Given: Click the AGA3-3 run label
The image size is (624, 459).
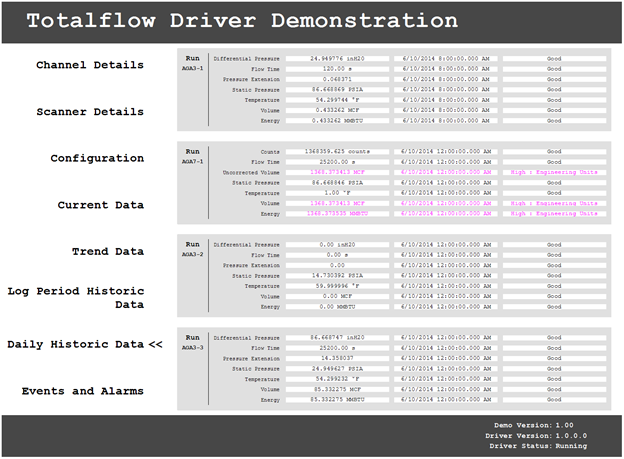Looking at the screenshot, I should coord(193,348).
